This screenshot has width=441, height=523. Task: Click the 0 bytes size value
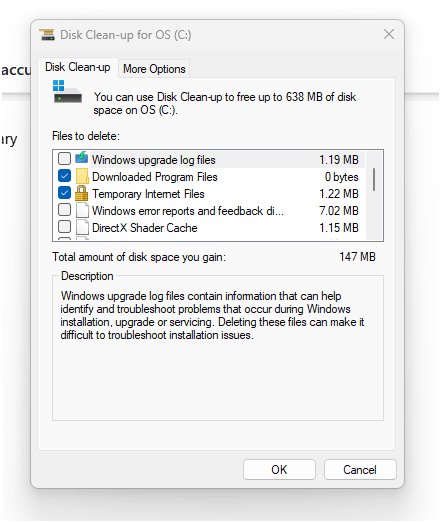point(342,176)
